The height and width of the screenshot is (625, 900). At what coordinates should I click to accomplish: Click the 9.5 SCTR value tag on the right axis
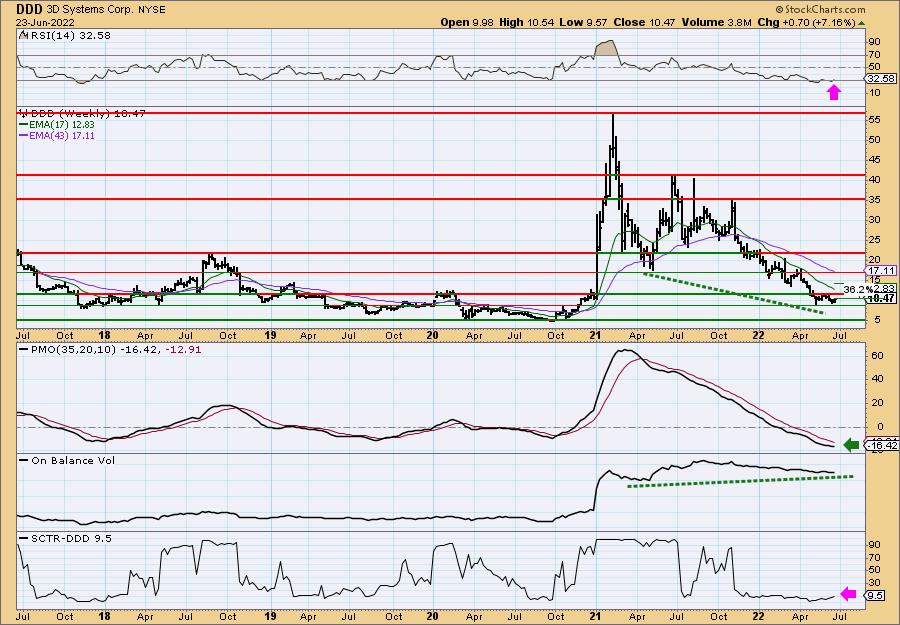(x=876, y=596)
